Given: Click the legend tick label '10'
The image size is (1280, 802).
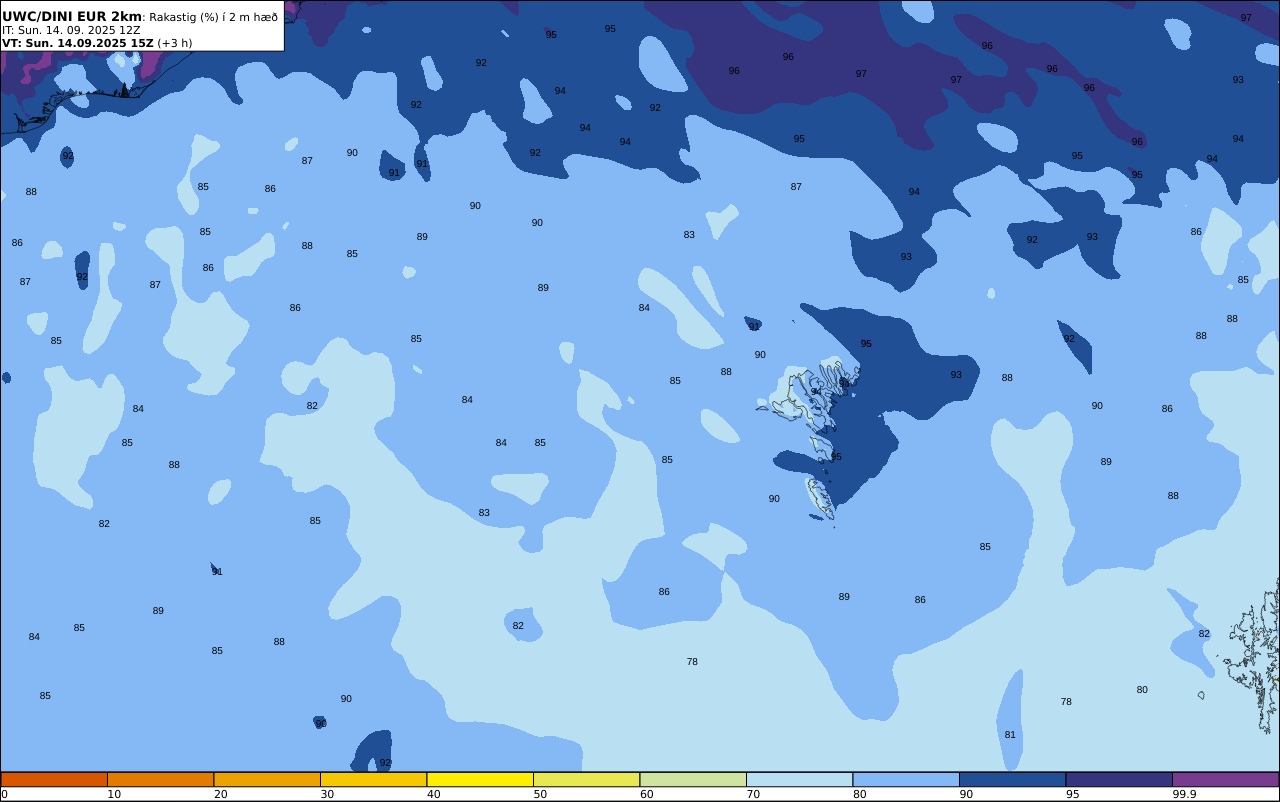Looking at the screenshot, I should (x=114, y=794).
